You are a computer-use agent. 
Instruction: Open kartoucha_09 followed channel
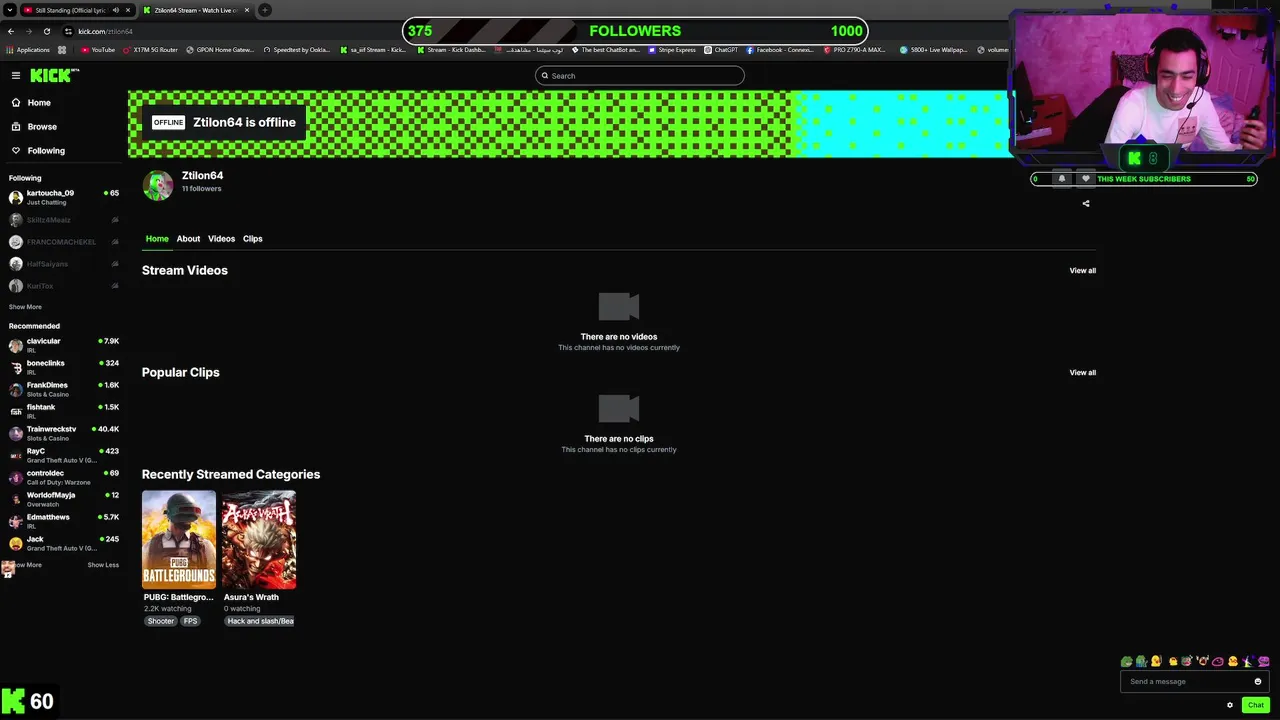tap(64, 197)
